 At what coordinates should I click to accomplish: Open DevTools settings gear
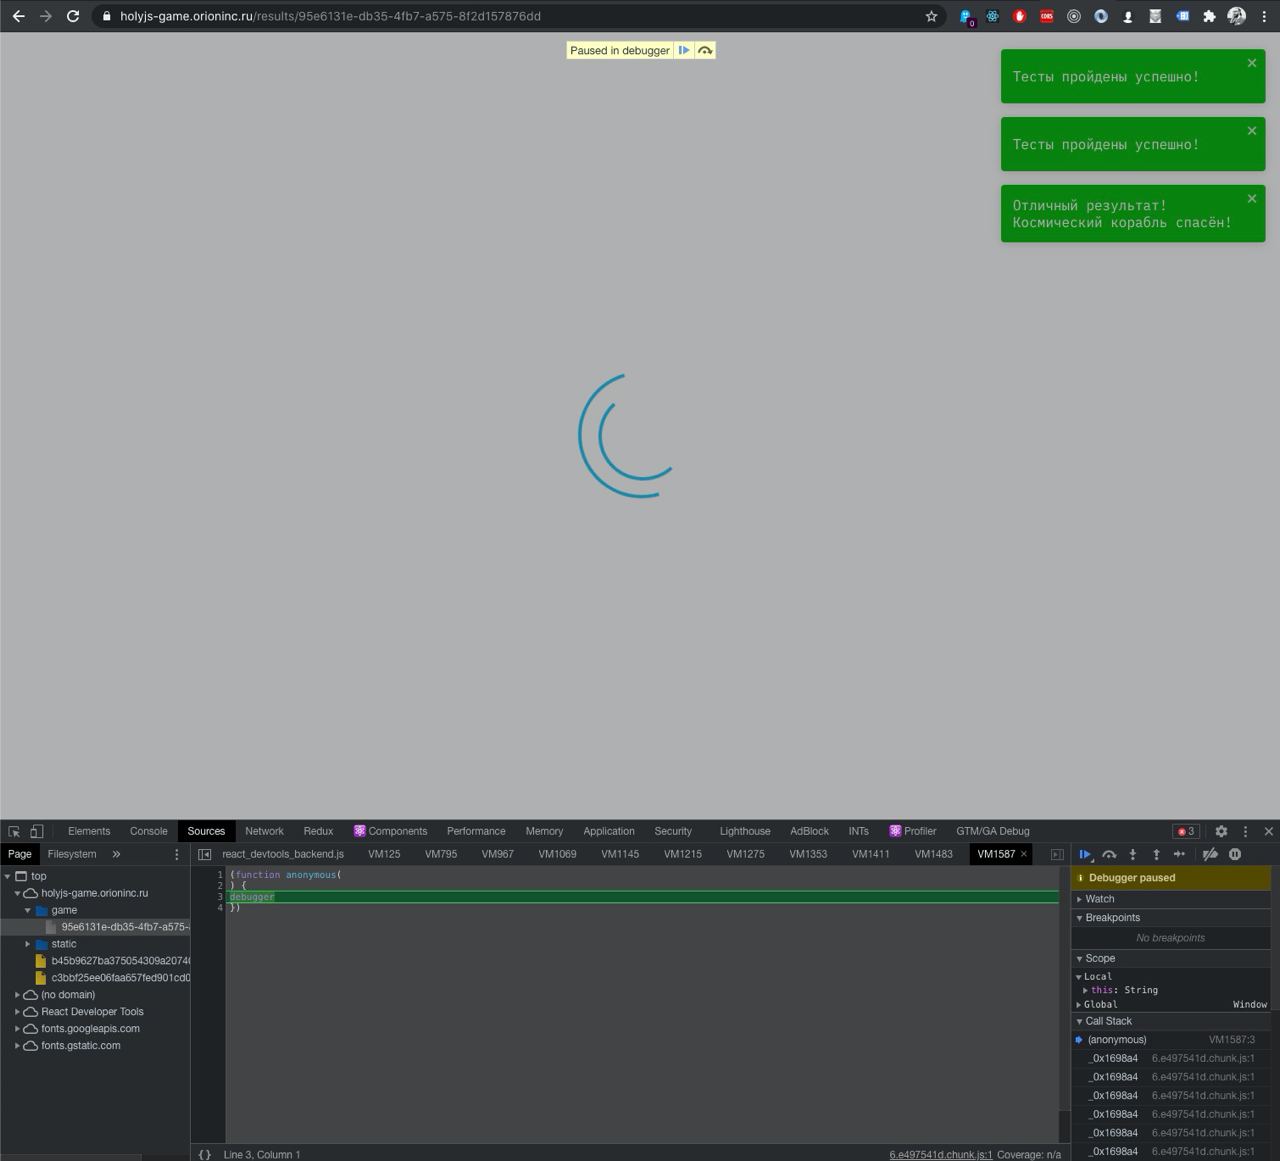[x=1221, y=831]
